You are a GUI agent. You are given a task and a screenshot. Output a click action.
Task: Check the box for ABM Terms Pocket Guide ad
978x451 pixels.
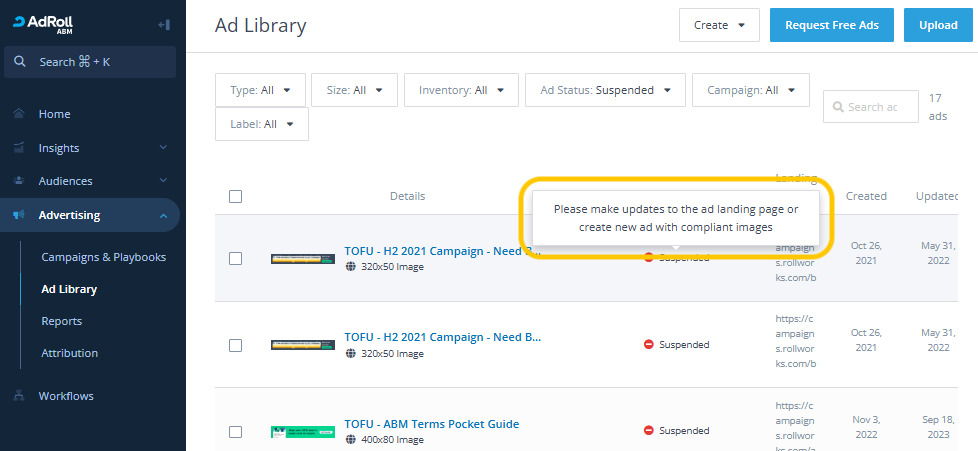click(235, 432)
